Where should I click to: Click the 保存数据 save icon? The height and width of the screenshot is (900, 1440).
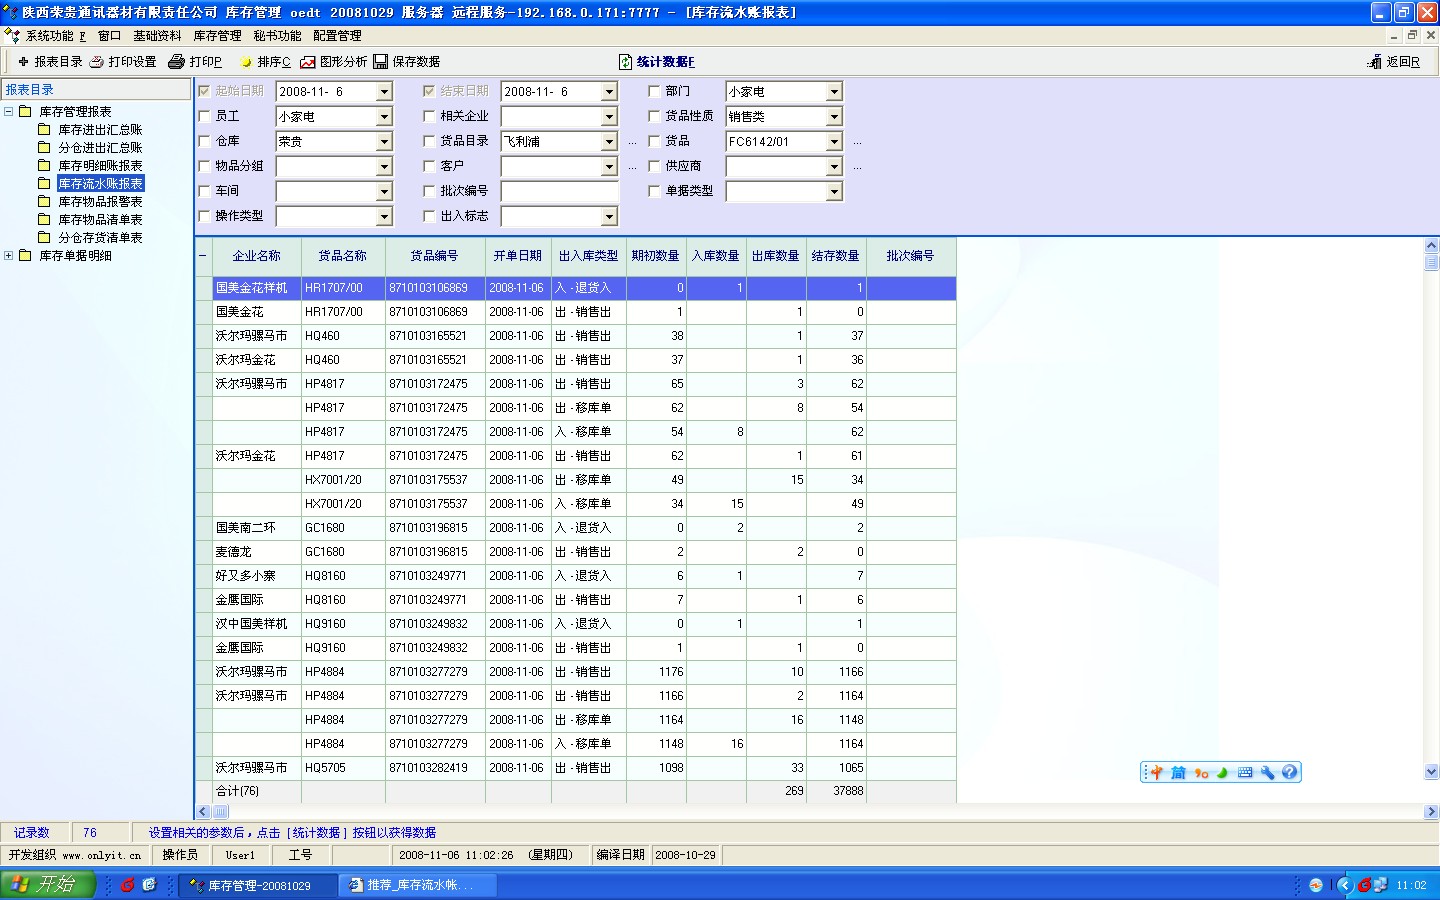381,62
